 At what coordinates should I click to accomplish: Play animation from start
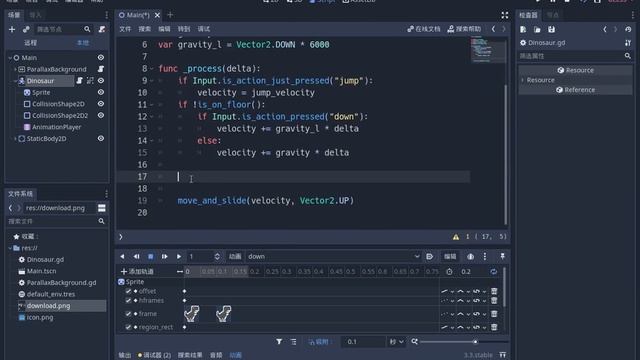(x=164, y=256)
